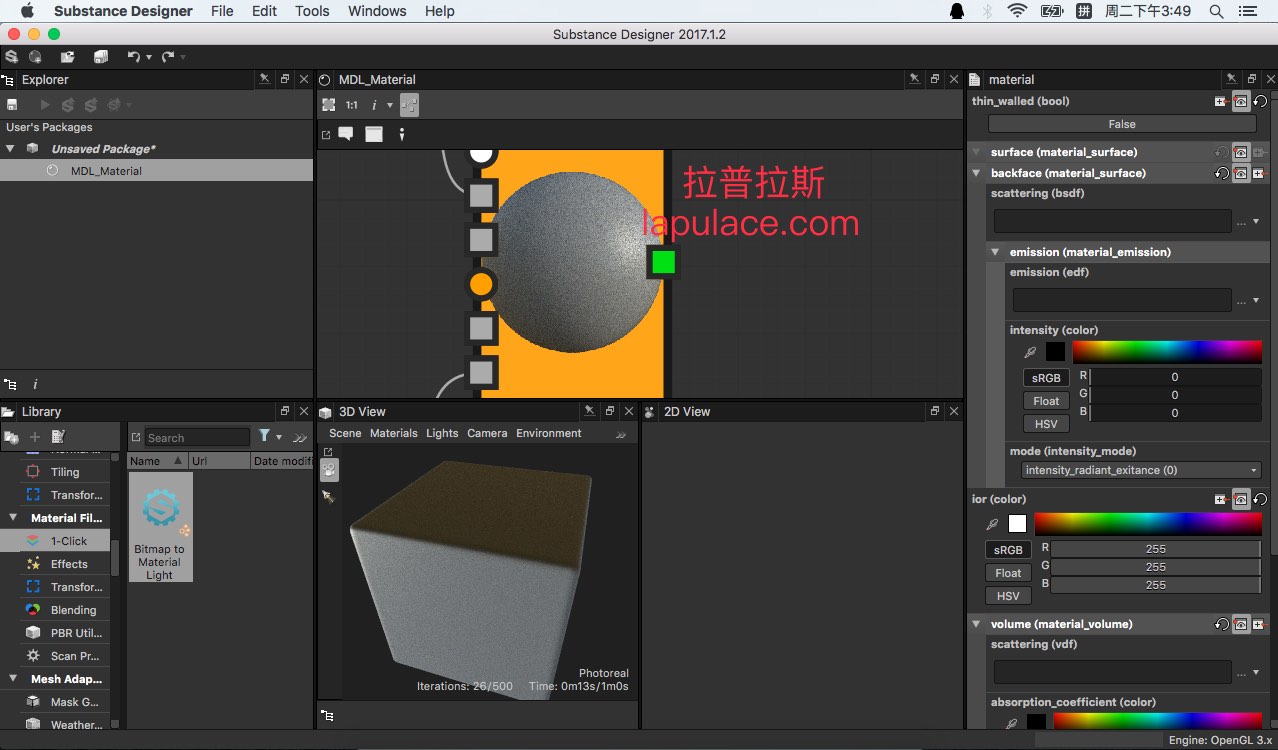The width and height of the screenshot is (1278, 750).
Task: Click the plus icon in Library toolbar
Action: tap(35, 437)
